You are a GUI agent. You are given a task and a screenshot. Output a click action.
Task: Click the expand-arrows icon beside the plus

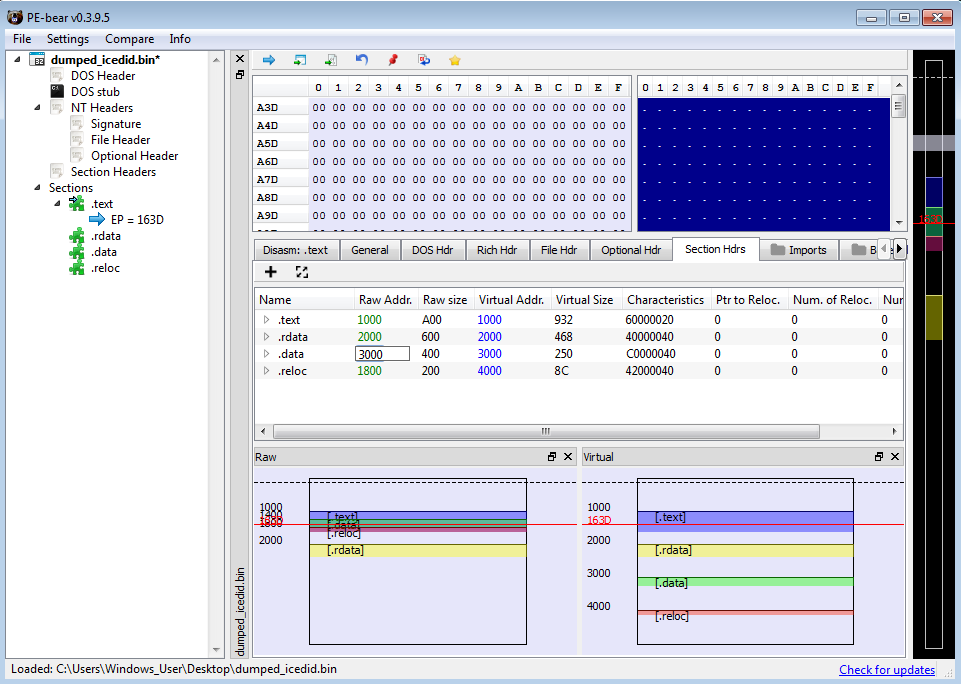[301, 272]
